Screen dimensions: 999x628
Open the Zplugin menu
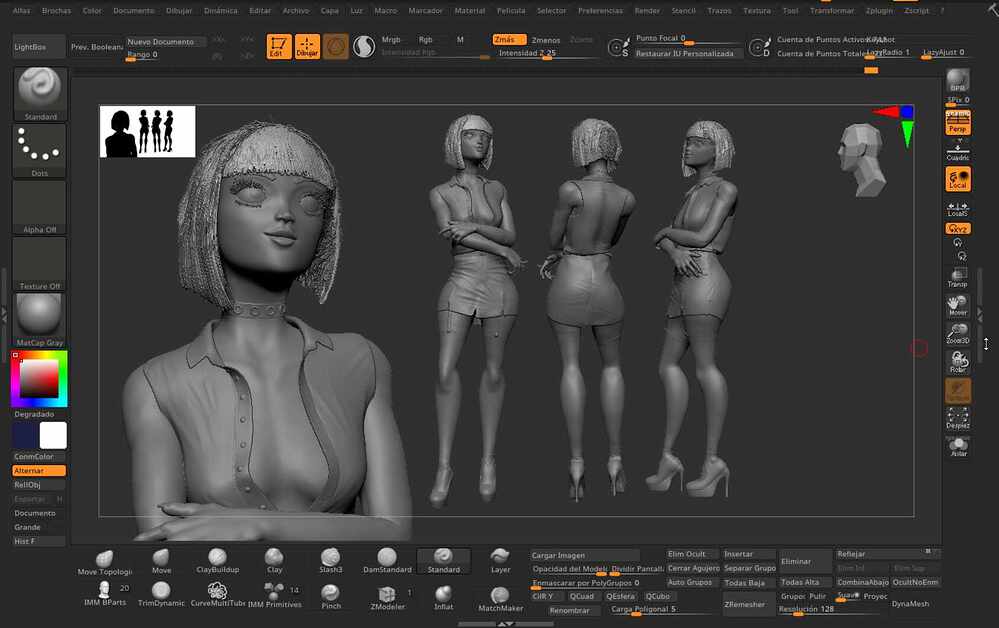[x=879, y=11]
